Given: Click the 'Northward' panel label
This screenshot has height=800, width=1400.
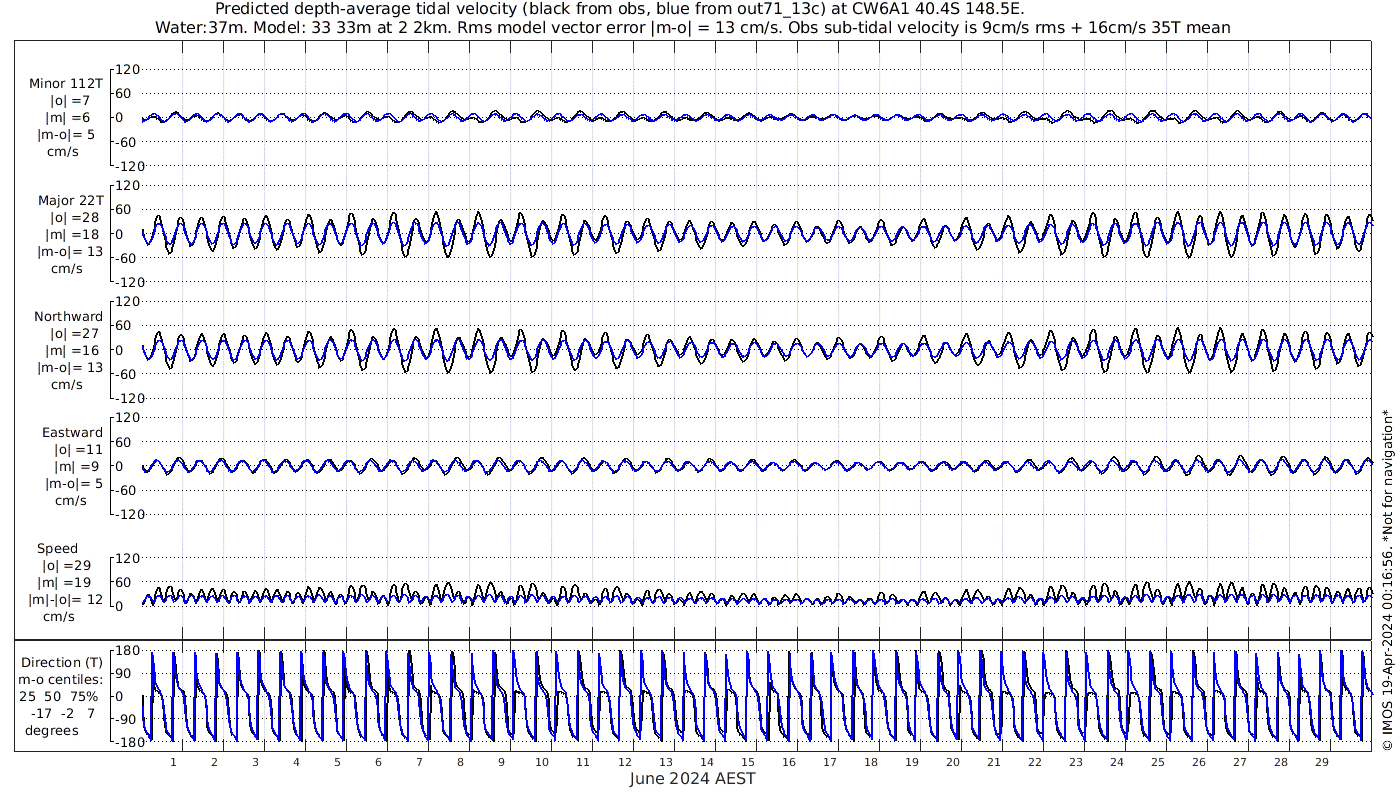Looking at the screenshot, I should pos(68,316).
